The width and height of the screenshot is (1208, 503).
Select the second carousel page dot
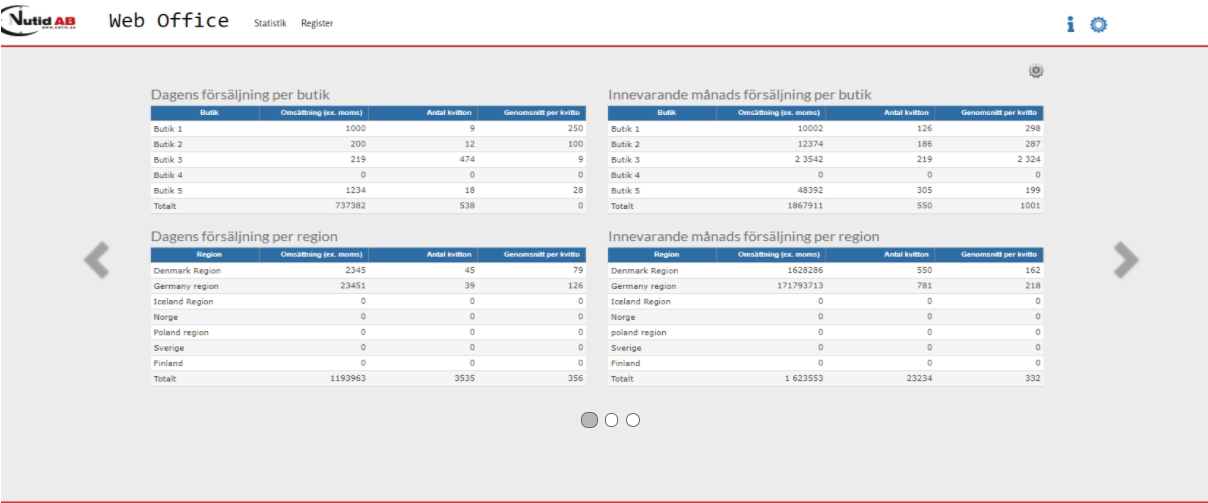(x=612, y=420)
